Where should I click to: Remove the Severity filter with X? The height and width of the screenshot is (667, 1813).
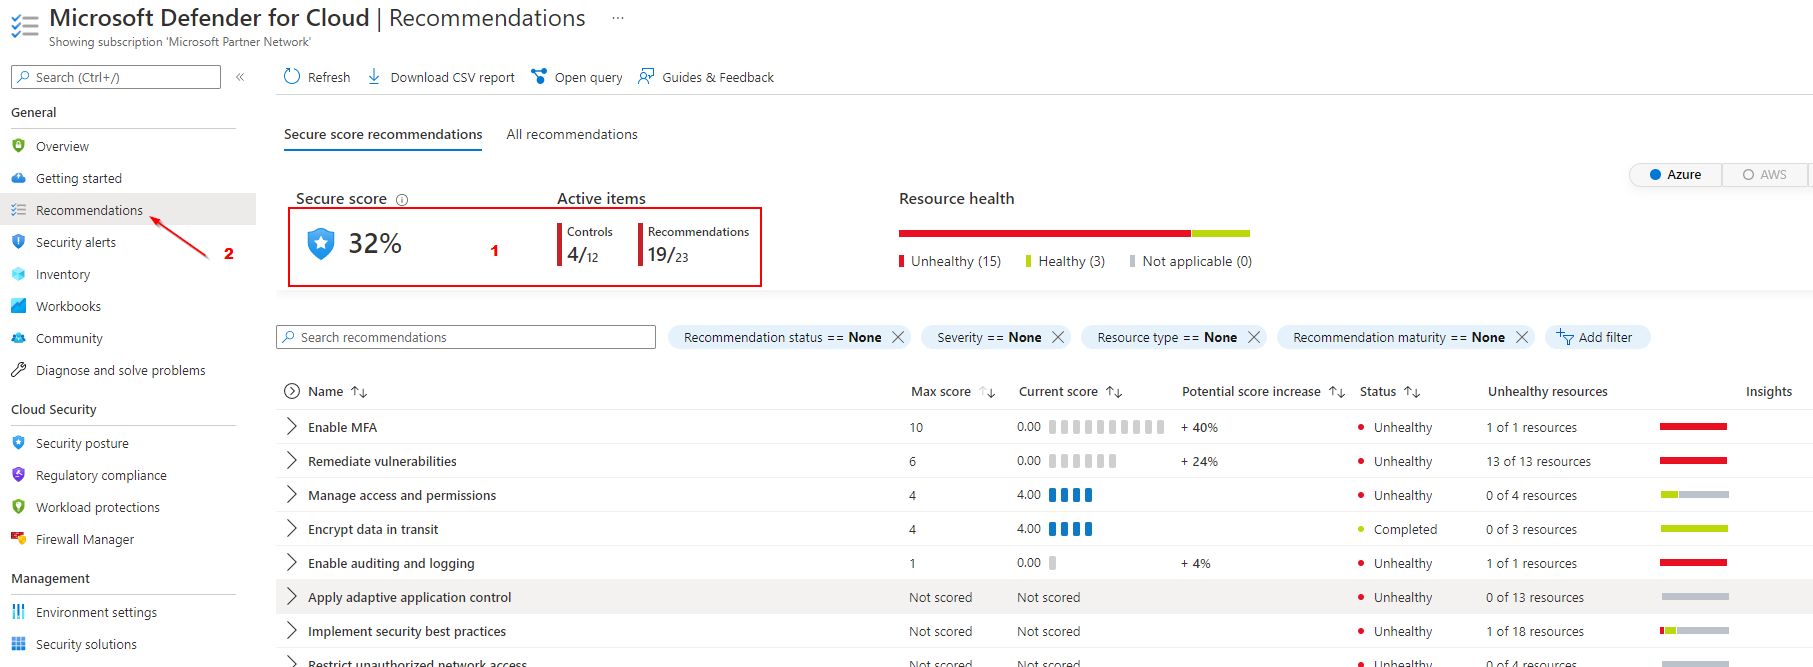(1058, 337)
